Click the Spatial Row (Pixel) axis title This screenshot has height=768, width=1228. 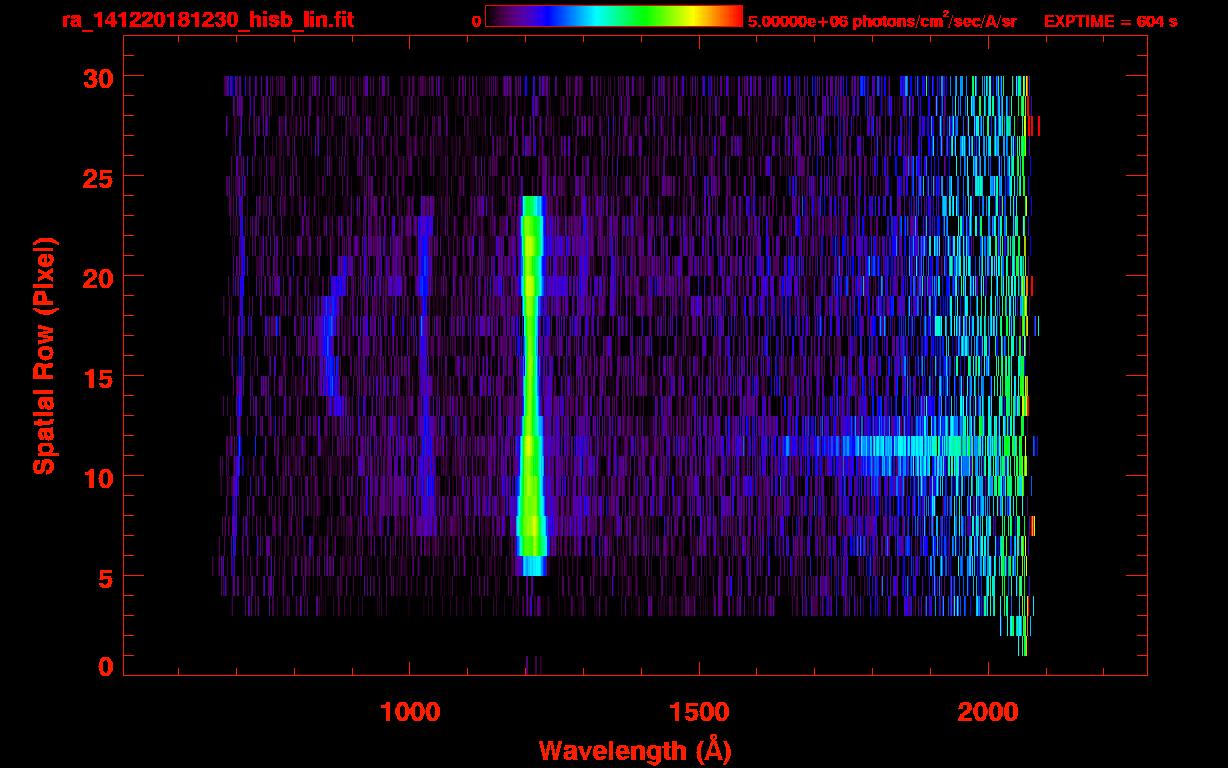(x=43, y=355)
